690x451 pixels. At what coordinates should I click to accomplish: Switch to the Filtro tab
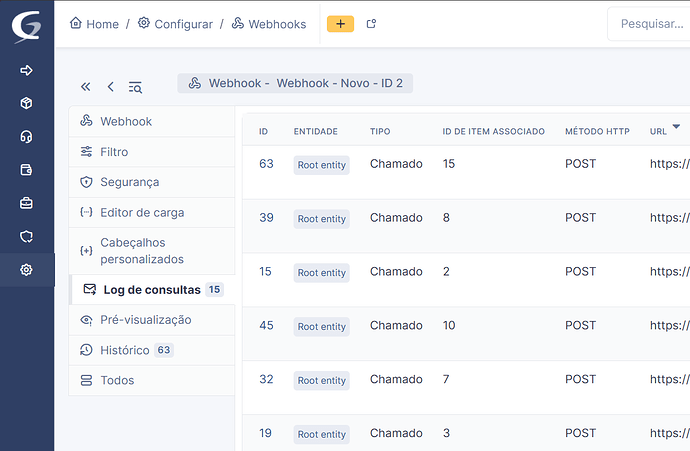click(114, 152)
